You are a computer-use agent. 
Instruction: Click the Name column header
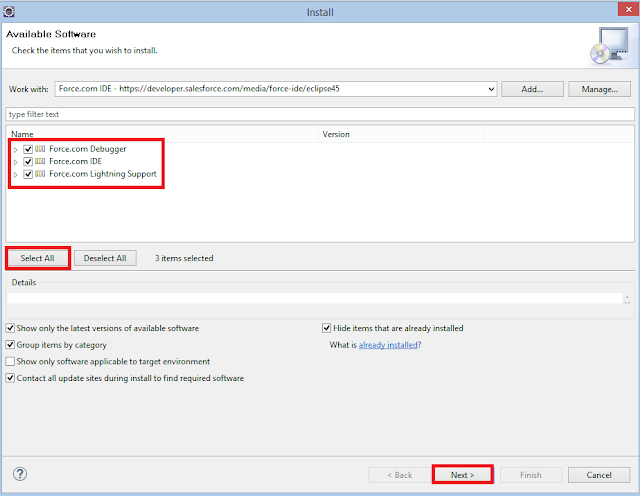click(162, 134)
